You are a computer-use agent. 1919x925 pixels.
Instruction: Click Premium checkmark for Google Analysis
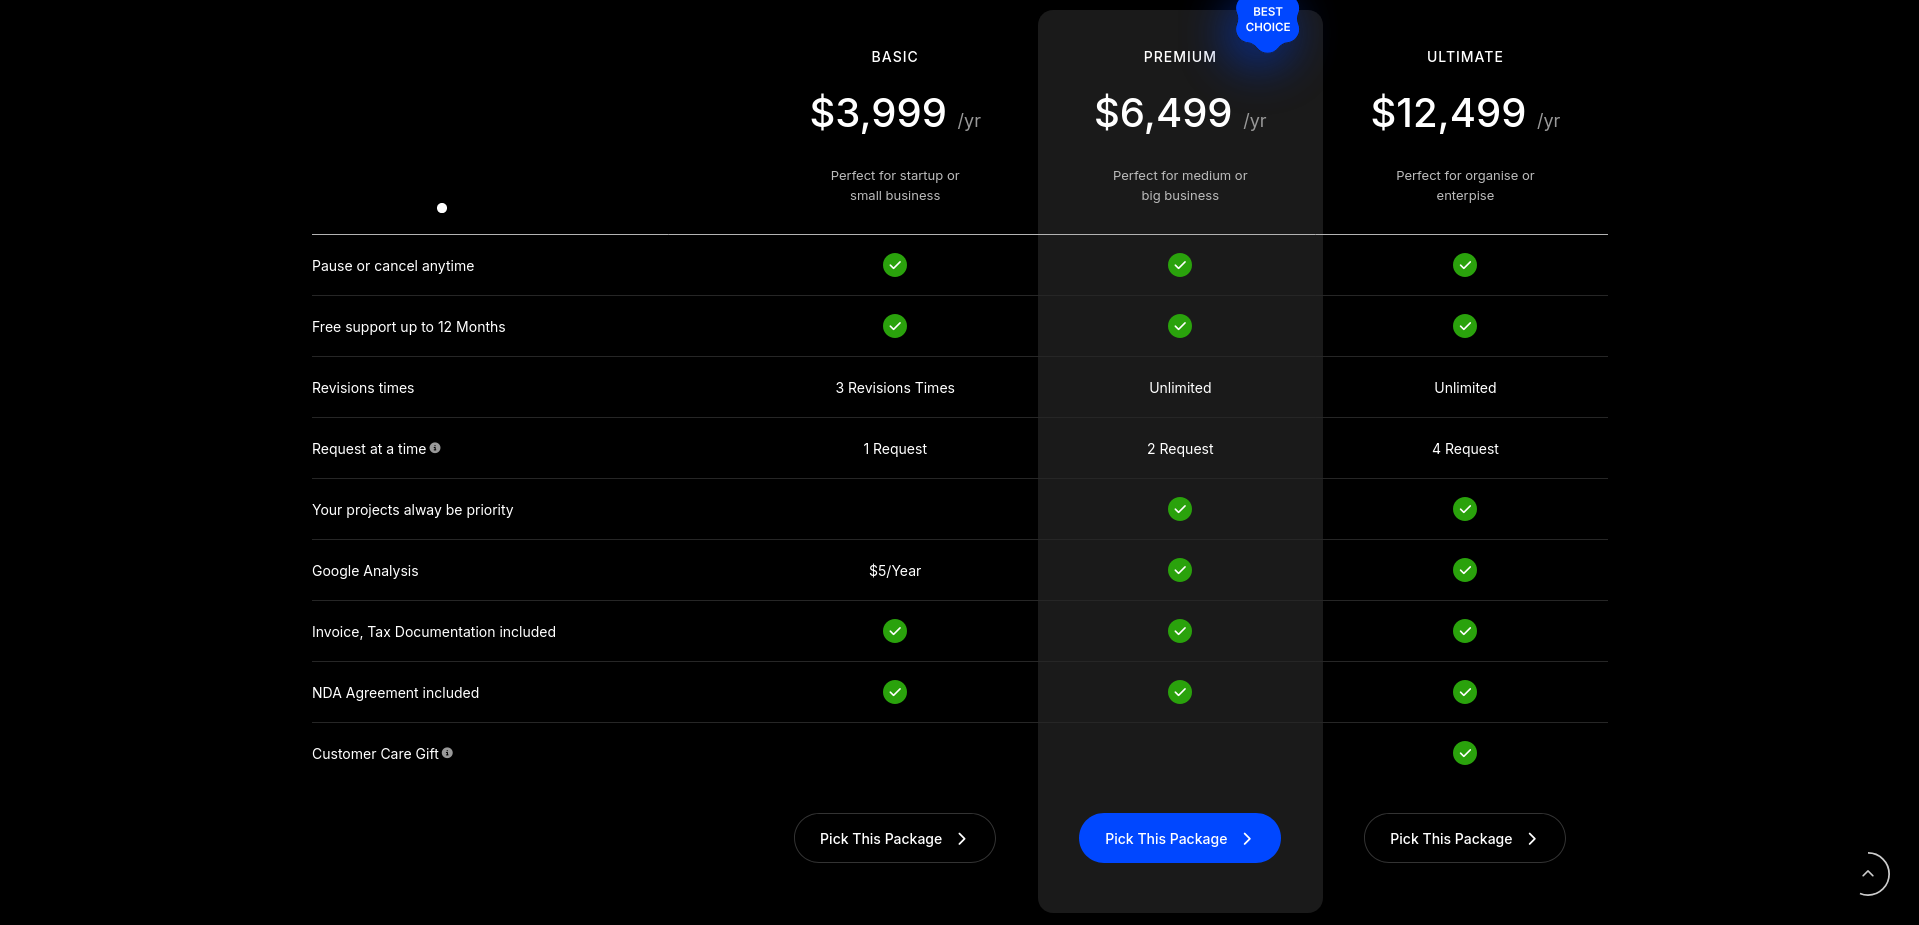[1180, 570]
